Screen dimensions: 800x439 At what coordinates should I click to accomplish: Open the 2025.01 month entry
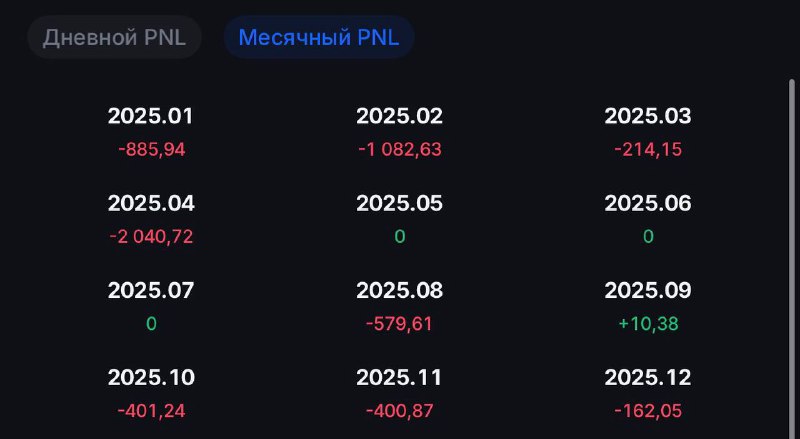pos(151,132)
